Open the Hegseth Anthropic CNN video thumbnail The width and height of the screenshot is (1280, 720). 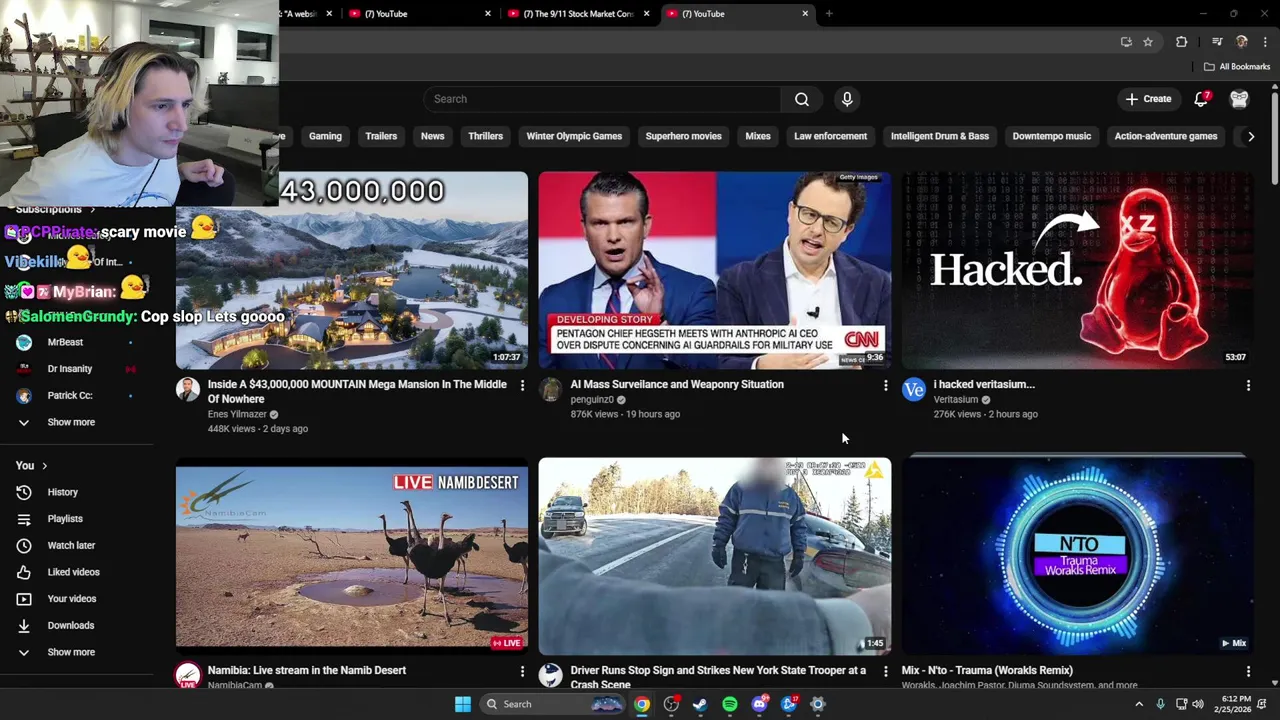coord(714,270)
